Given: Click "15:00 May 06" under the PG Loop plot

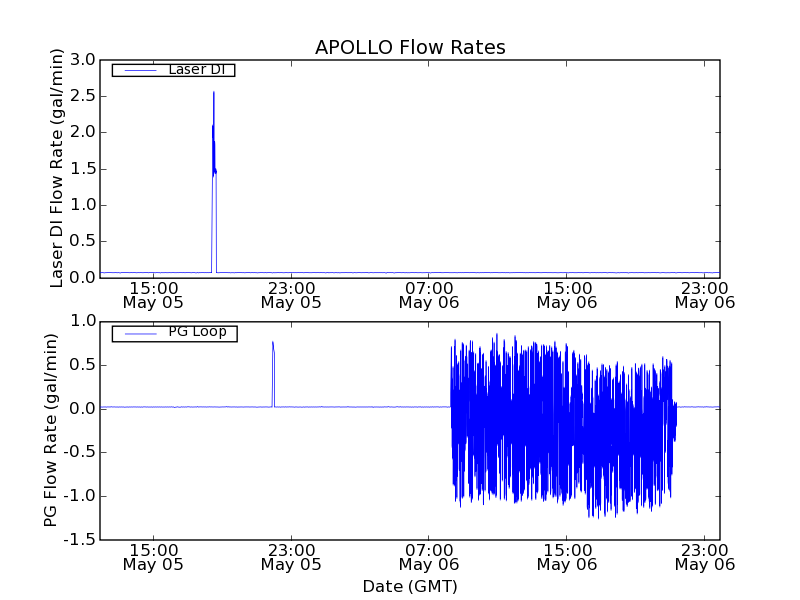Looking at the screenshot, I should (x=567, y=557).
